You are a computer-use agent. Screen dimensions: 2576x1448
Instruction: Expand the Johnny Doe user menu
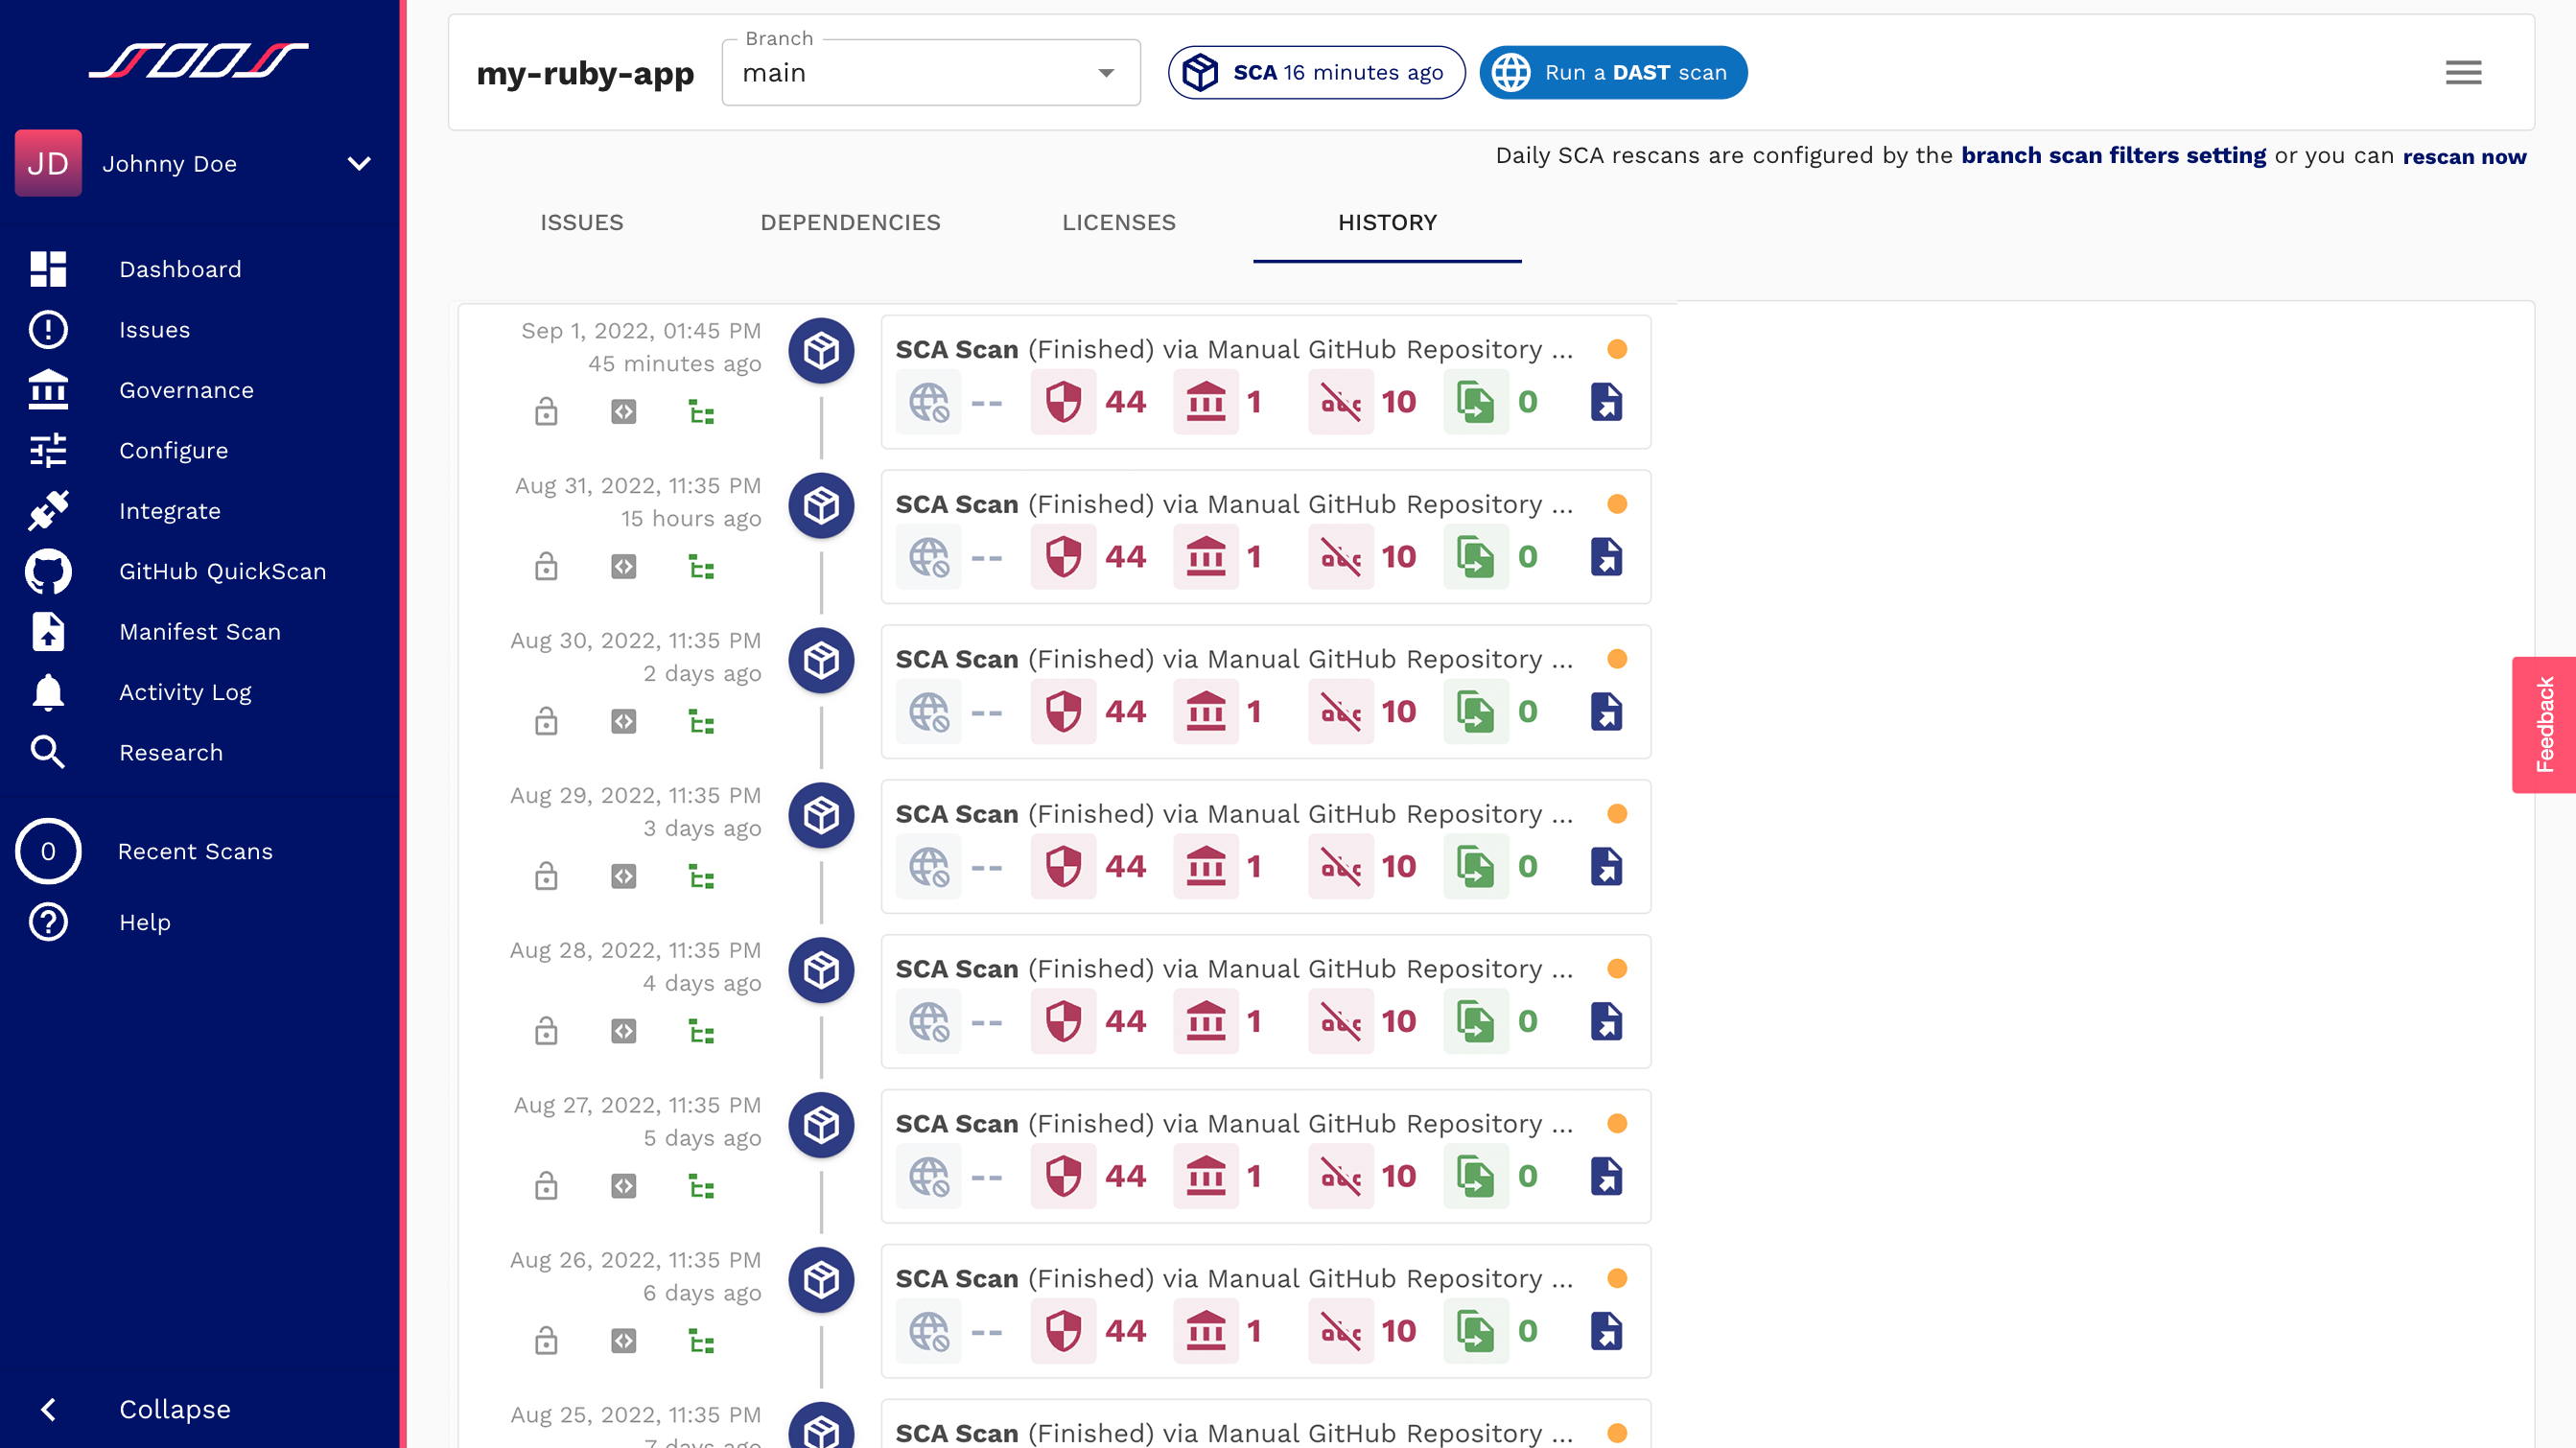(x=359, y=163)
